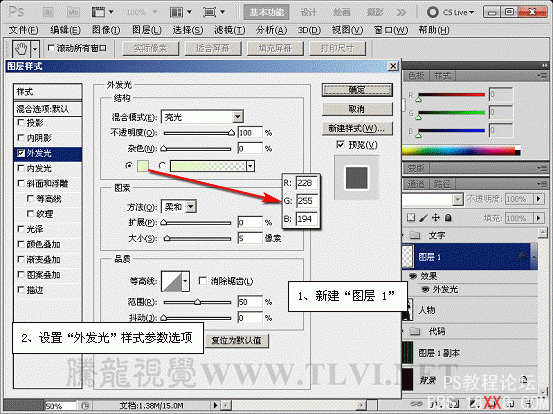
Task: Open the 窗口(W) menu
Action: 391,30
